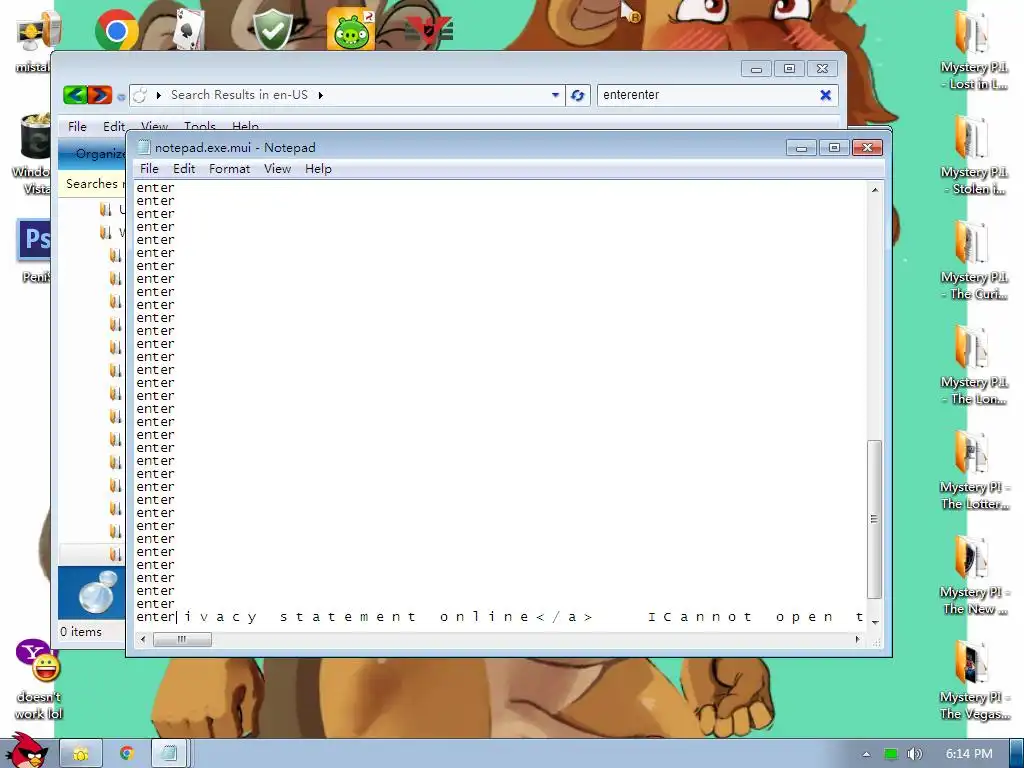This screenshot has width=1024, height=768.
Task: Click Explorer back arrow button
Action: 75,95
